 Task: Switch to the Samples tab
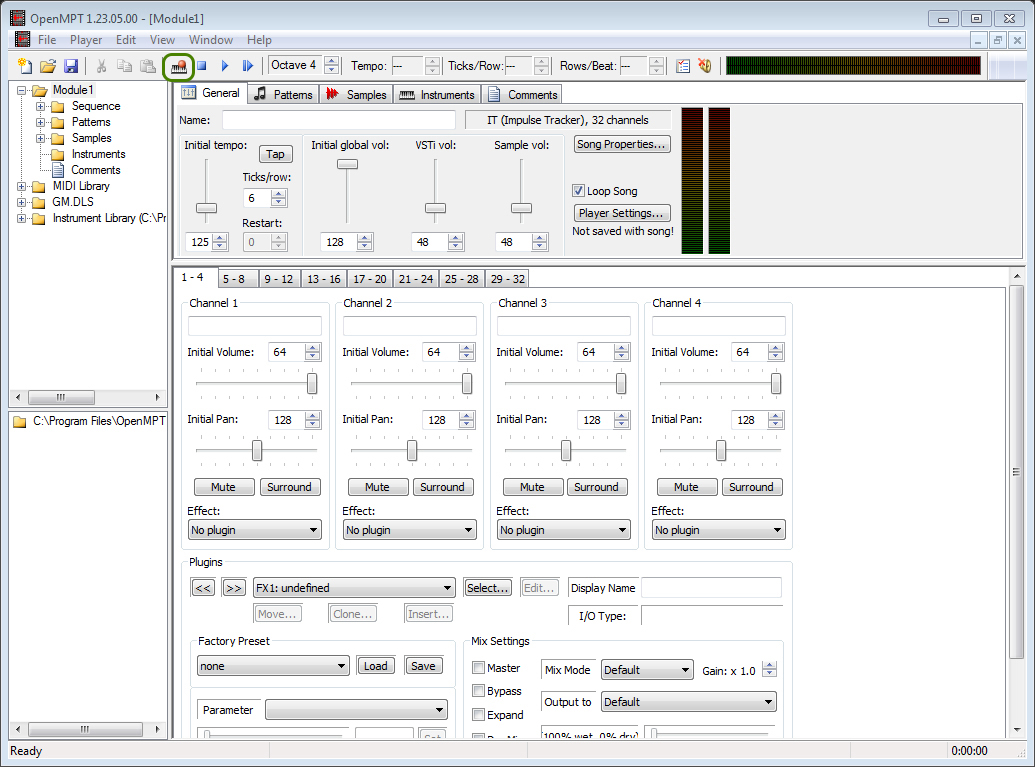coord(356,94)
